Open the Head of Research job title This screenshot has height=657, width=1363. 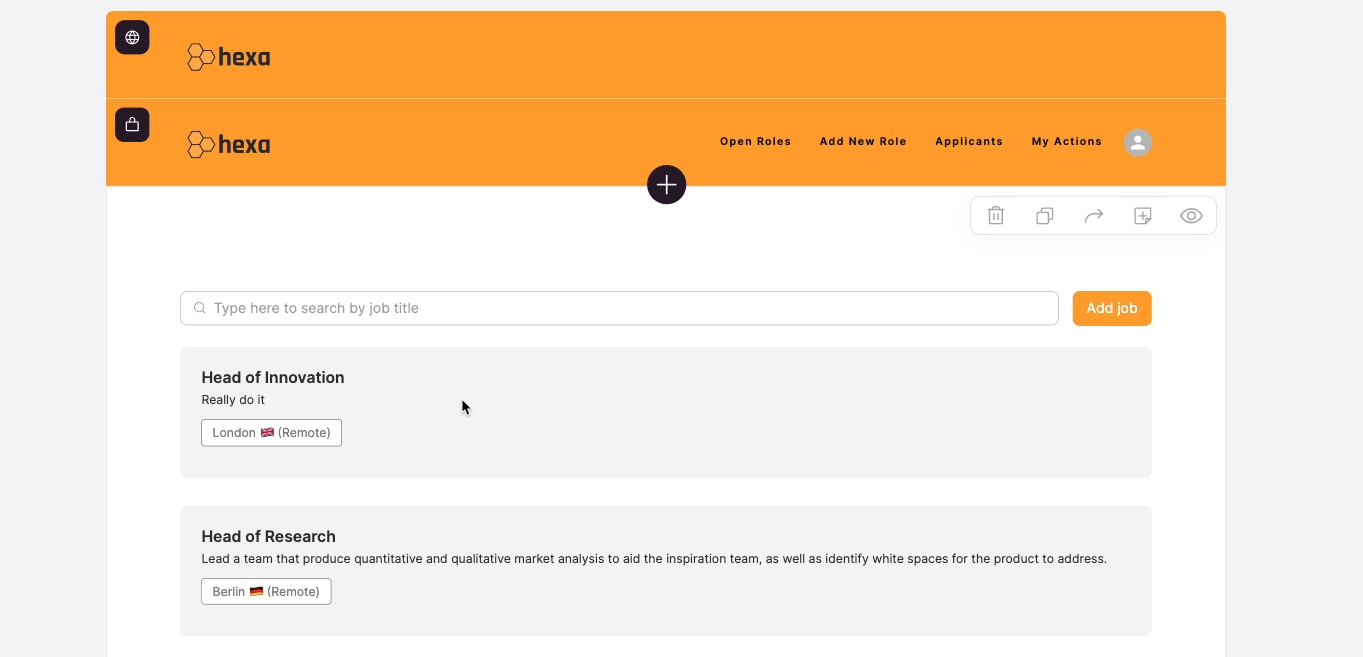[269, 536]
